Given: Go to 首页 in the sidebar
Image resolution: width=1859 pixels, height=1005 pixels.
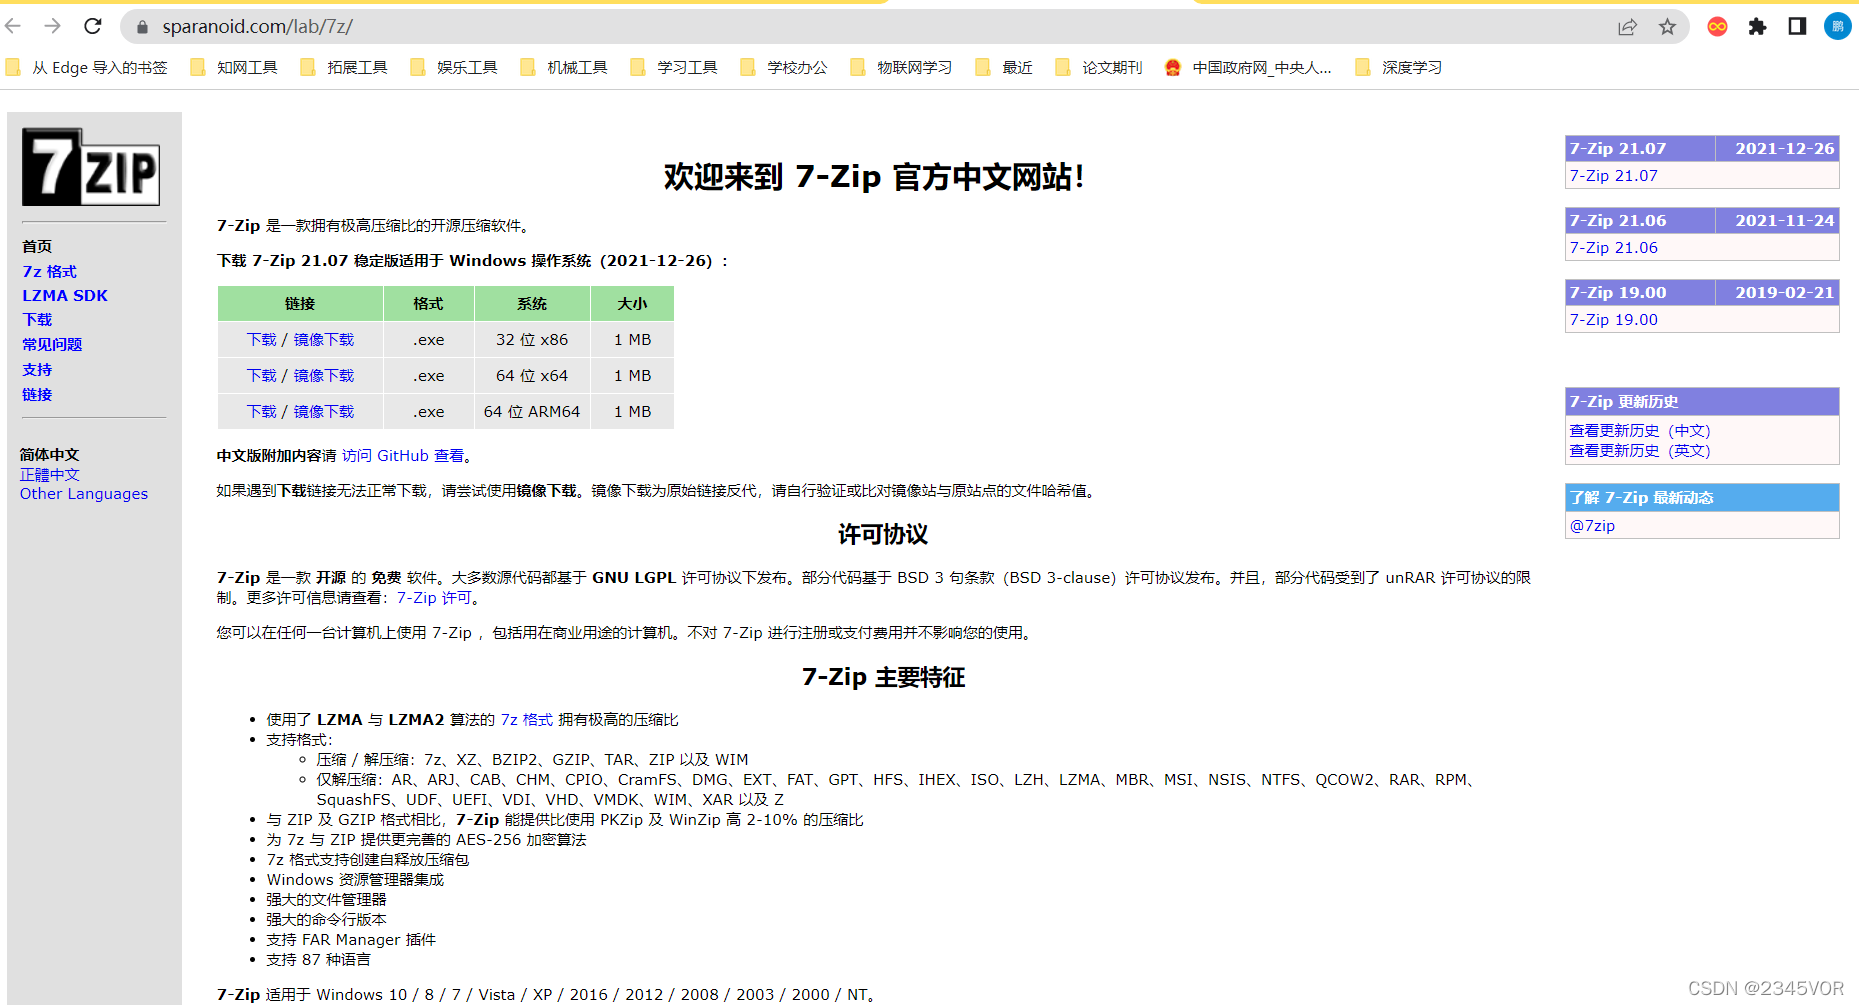Looking at the screenshot, I should 37,246.
